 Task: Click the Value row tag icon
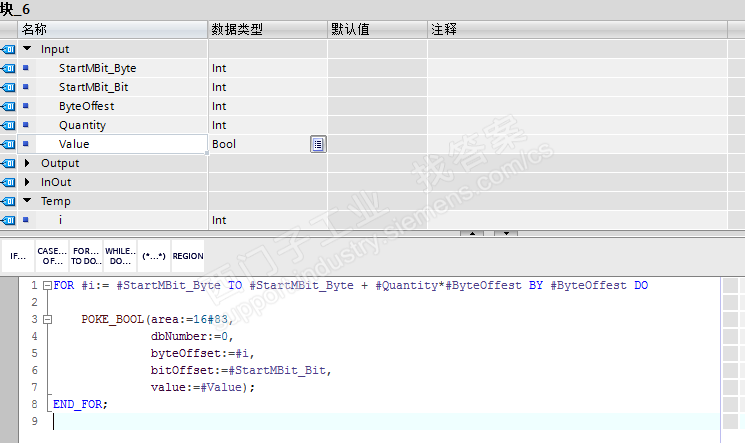[9, 144]
